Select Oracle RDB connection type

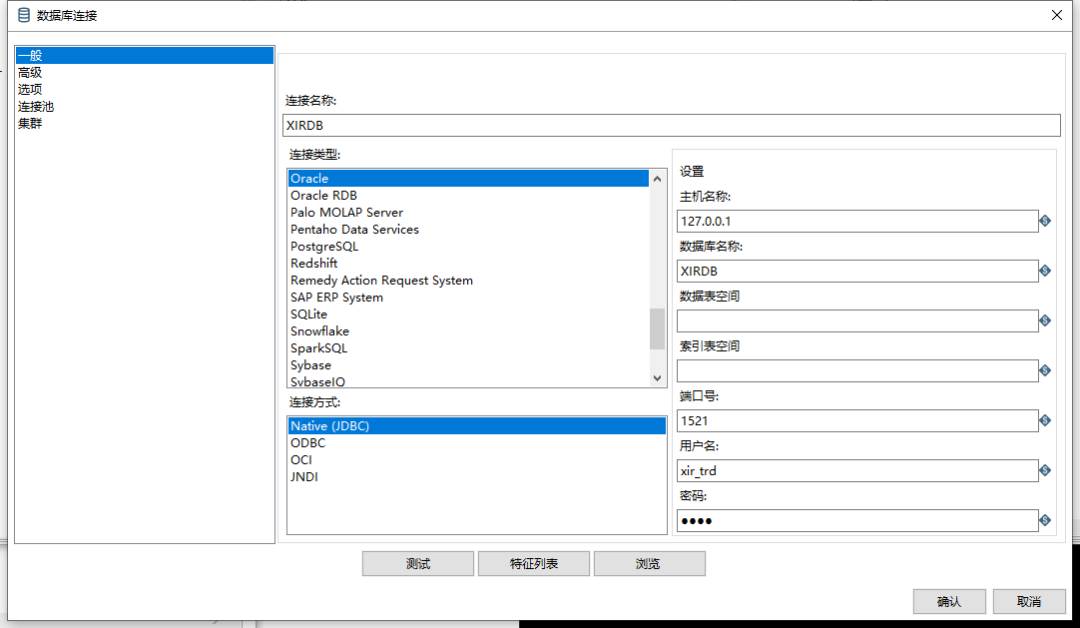pyautogui.click(x=324, y=196)
